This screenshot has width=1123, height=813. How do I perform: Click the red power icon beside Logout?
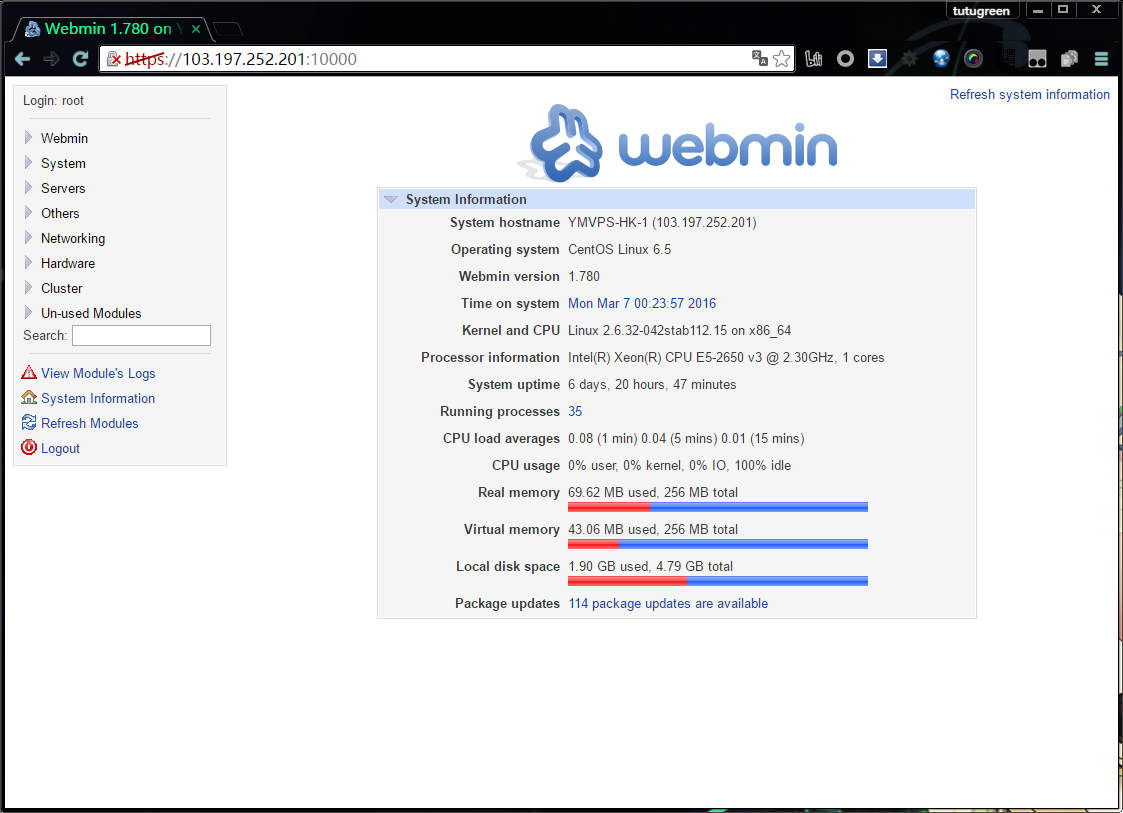click(29, 448)
